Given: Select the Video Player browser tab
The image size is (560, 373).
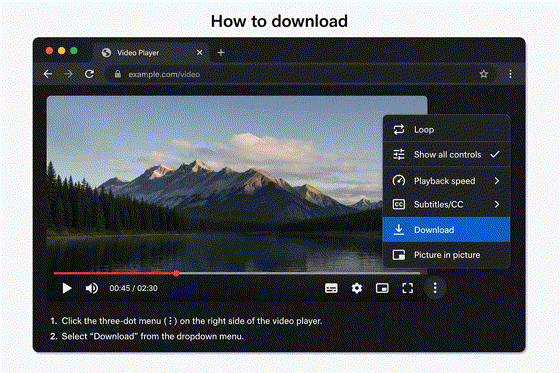Looking at the screenshot, I should 152,53.
